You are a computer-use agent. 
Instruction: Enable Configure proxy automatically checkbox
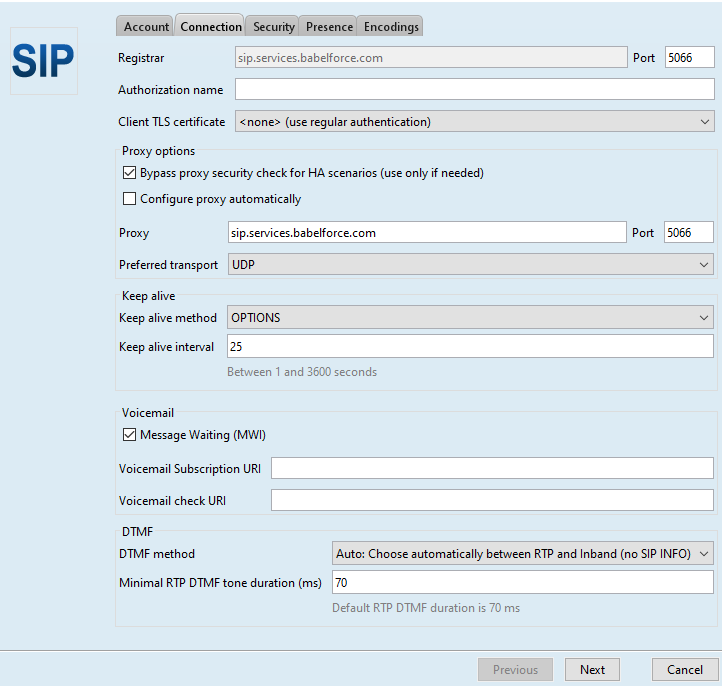click(129, 198)
